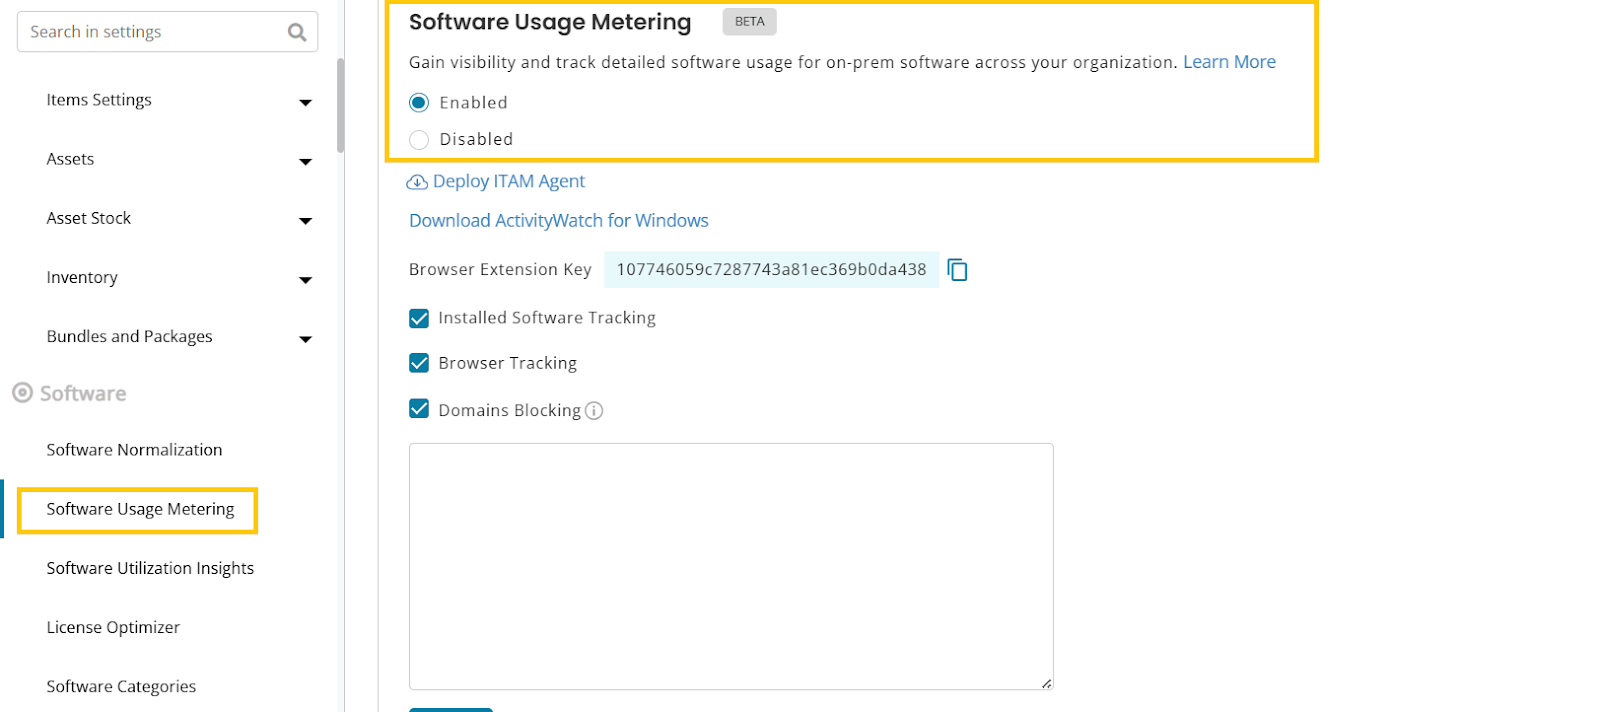Click the search magnifier icon in settings
Viewport: 1600px width, 712px height.
pos(297,32)
